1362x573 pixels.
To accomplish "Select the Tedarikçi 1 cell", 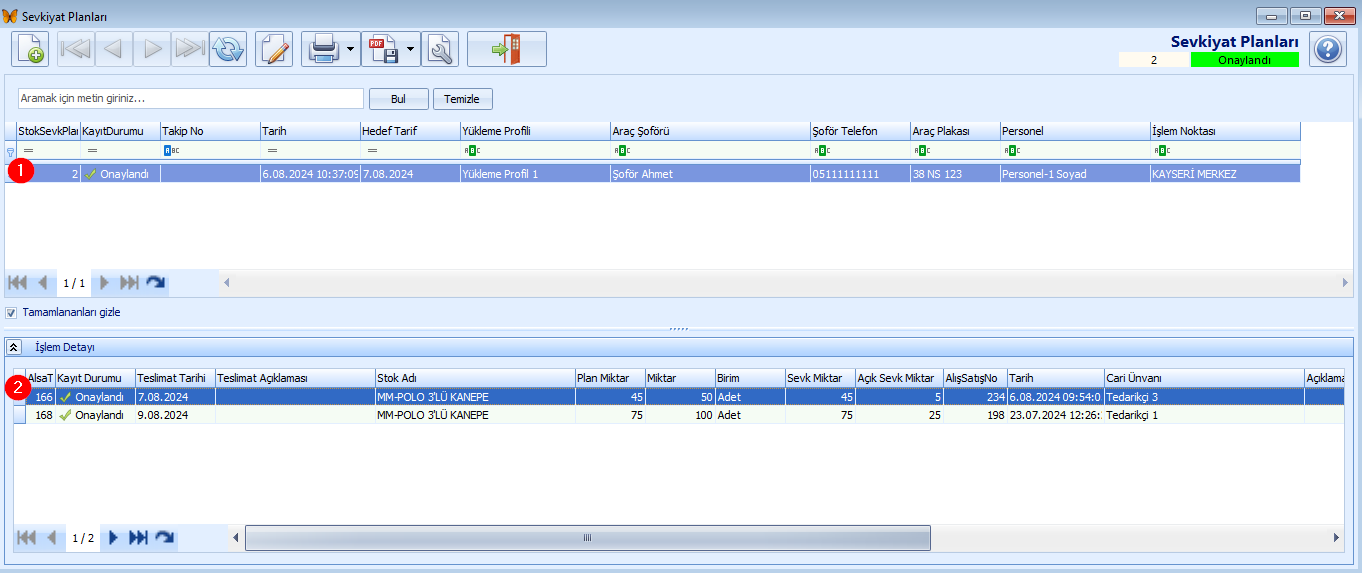I will click(x=1204, y=415).
